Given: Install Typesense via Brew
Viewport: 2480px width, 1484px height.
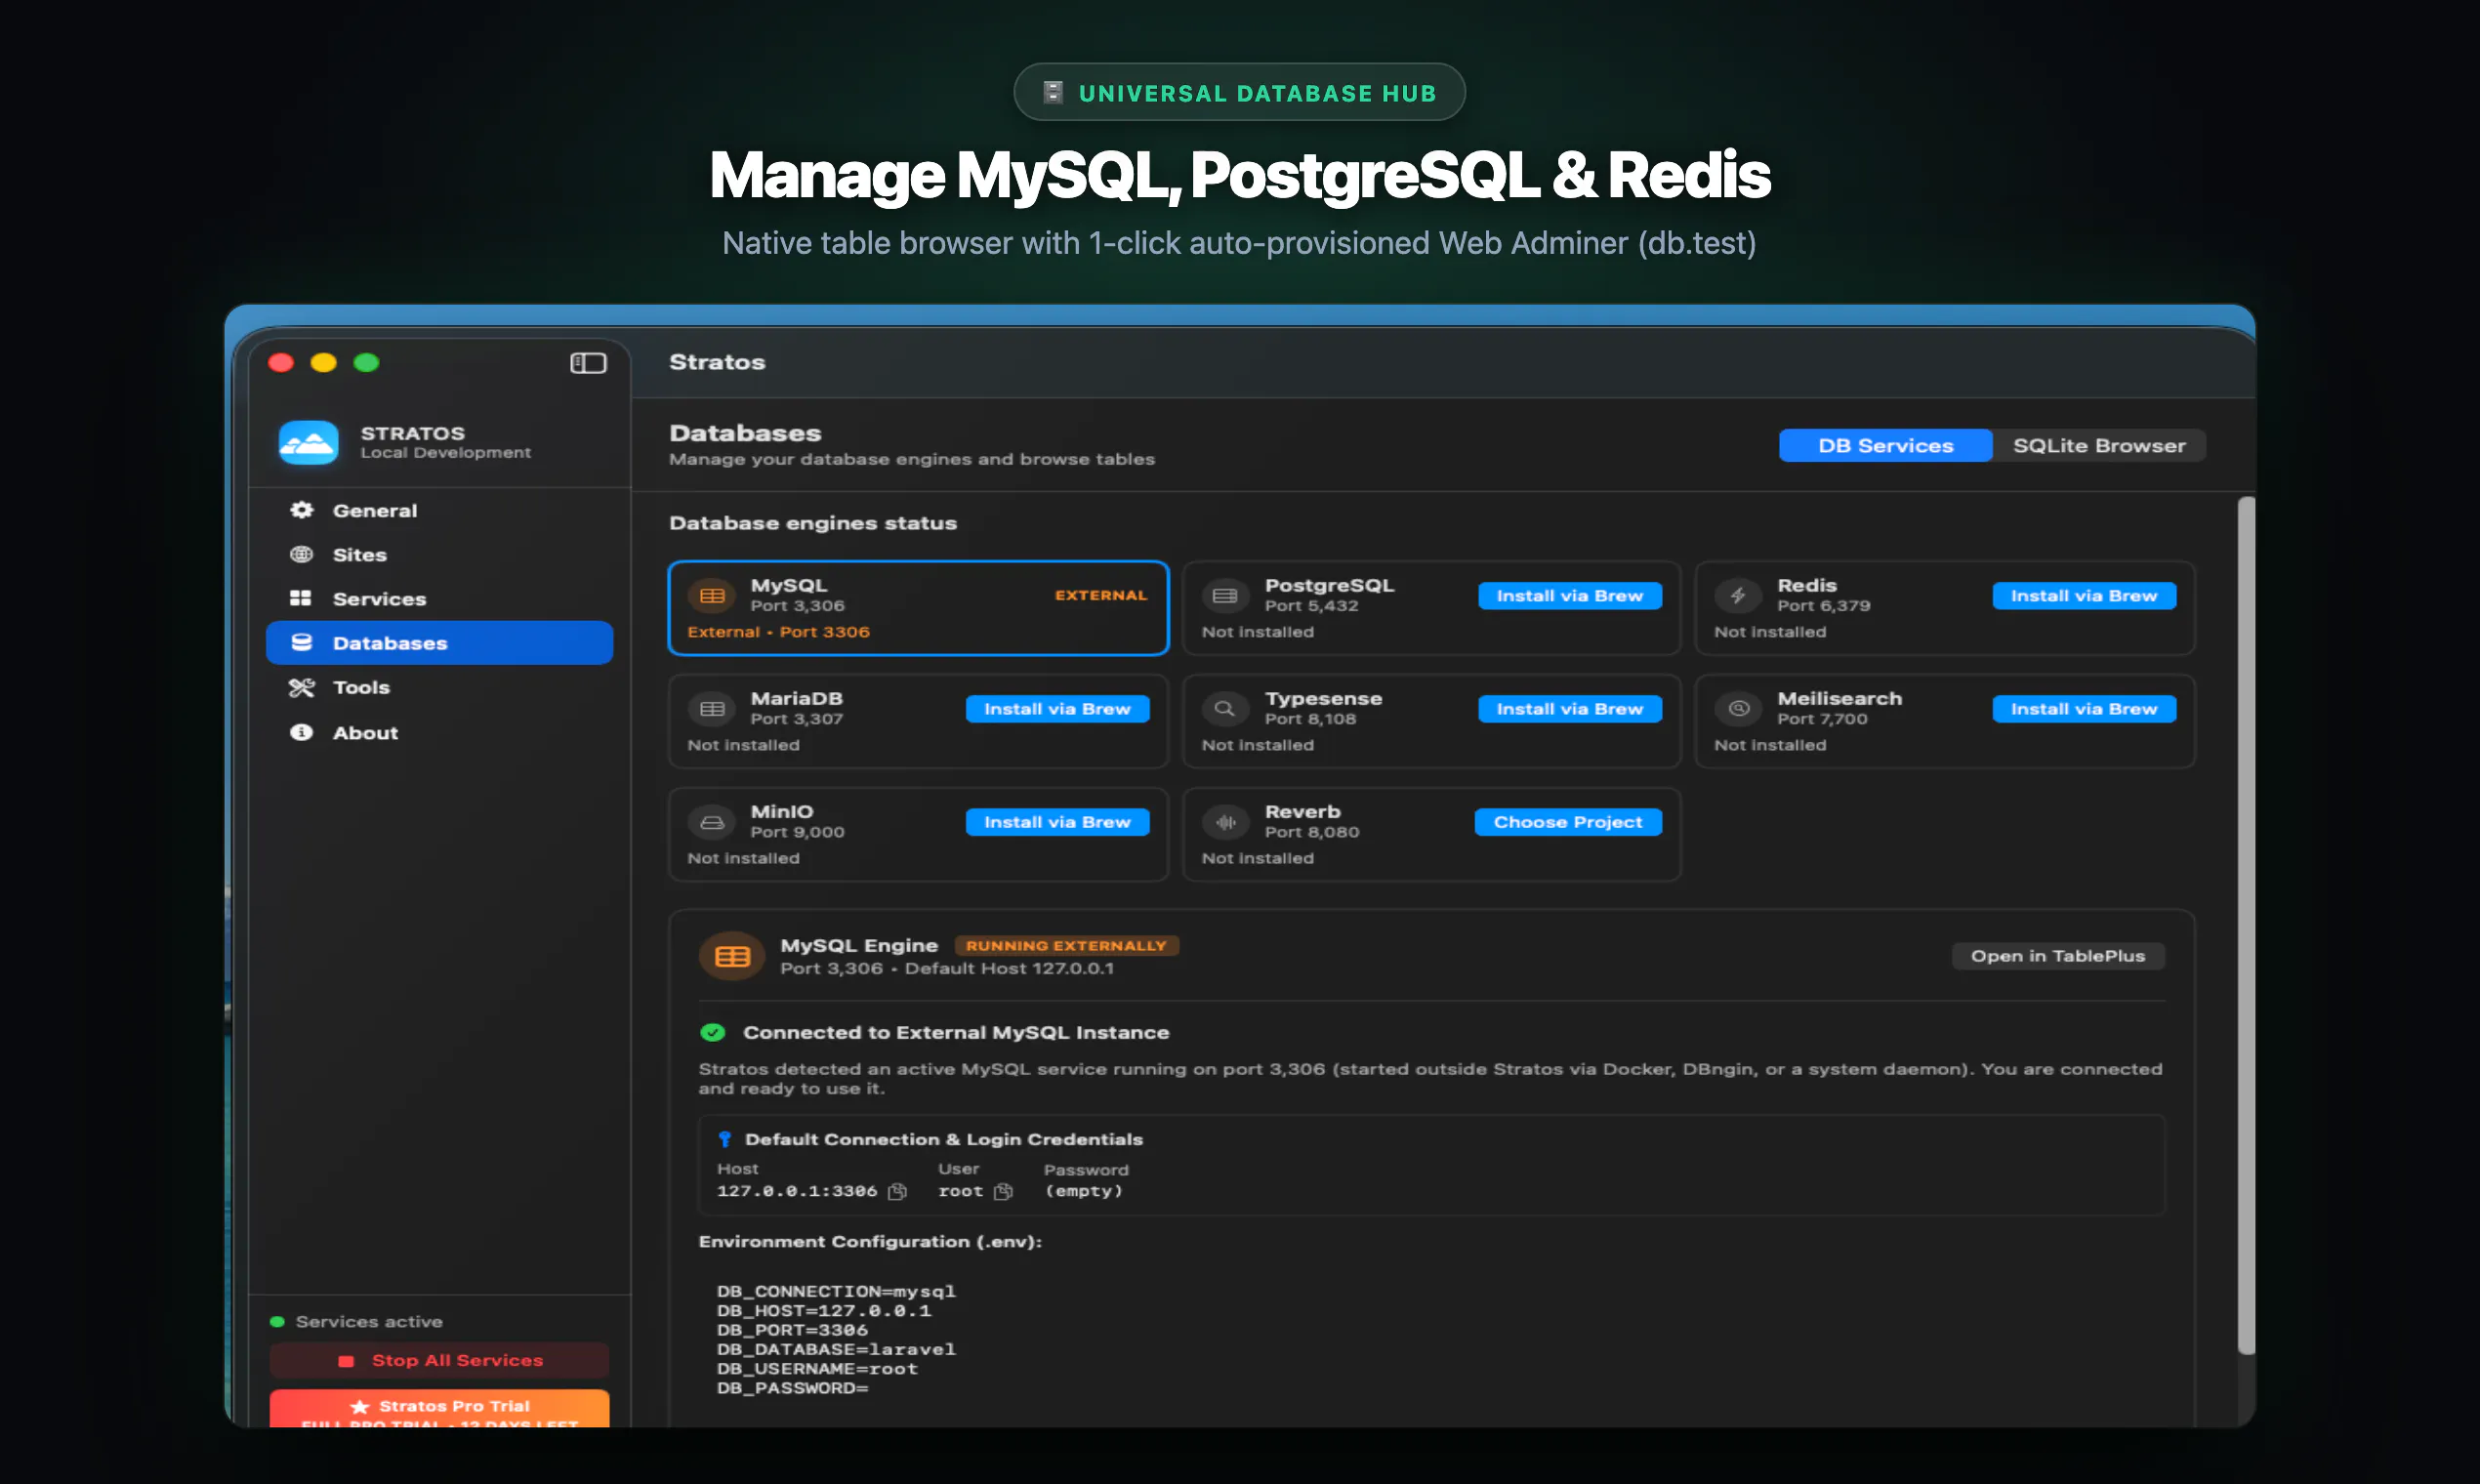Looking at the screenshot, I should pyautogui.click(x=1570, y=709).
